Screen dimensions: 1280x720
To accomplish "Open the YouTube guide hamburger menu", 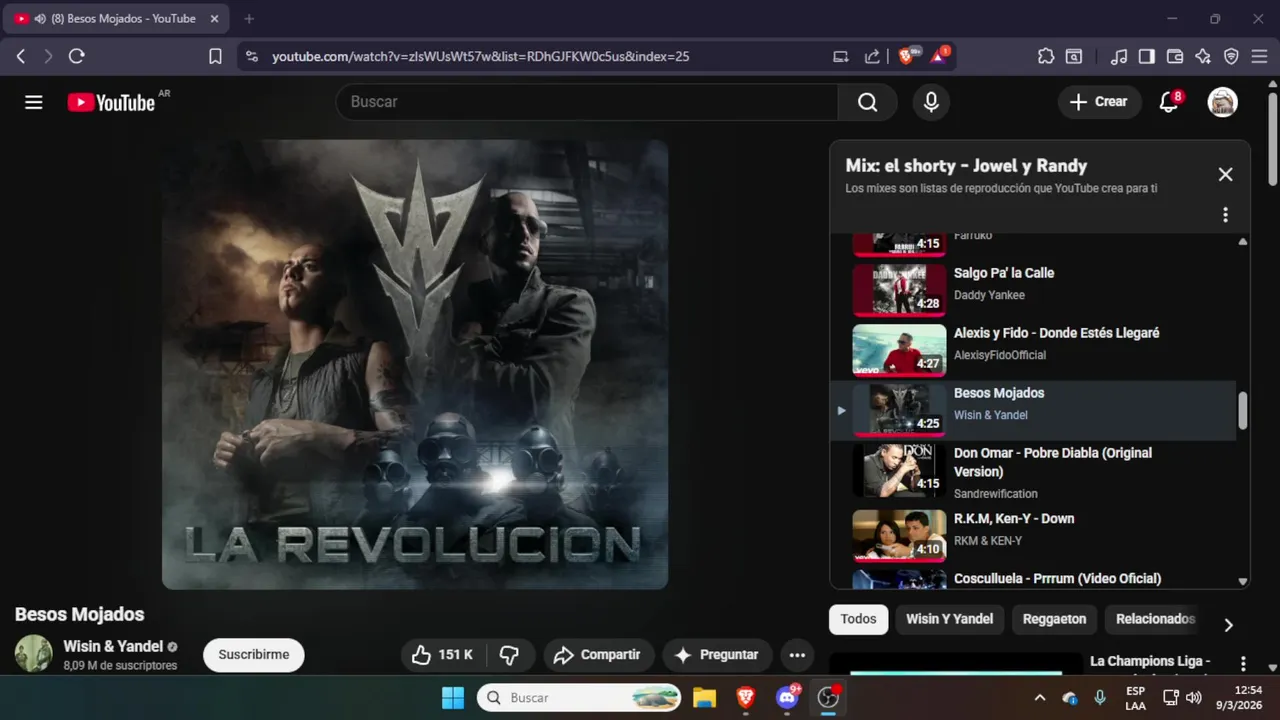I will tap(34, 102).
